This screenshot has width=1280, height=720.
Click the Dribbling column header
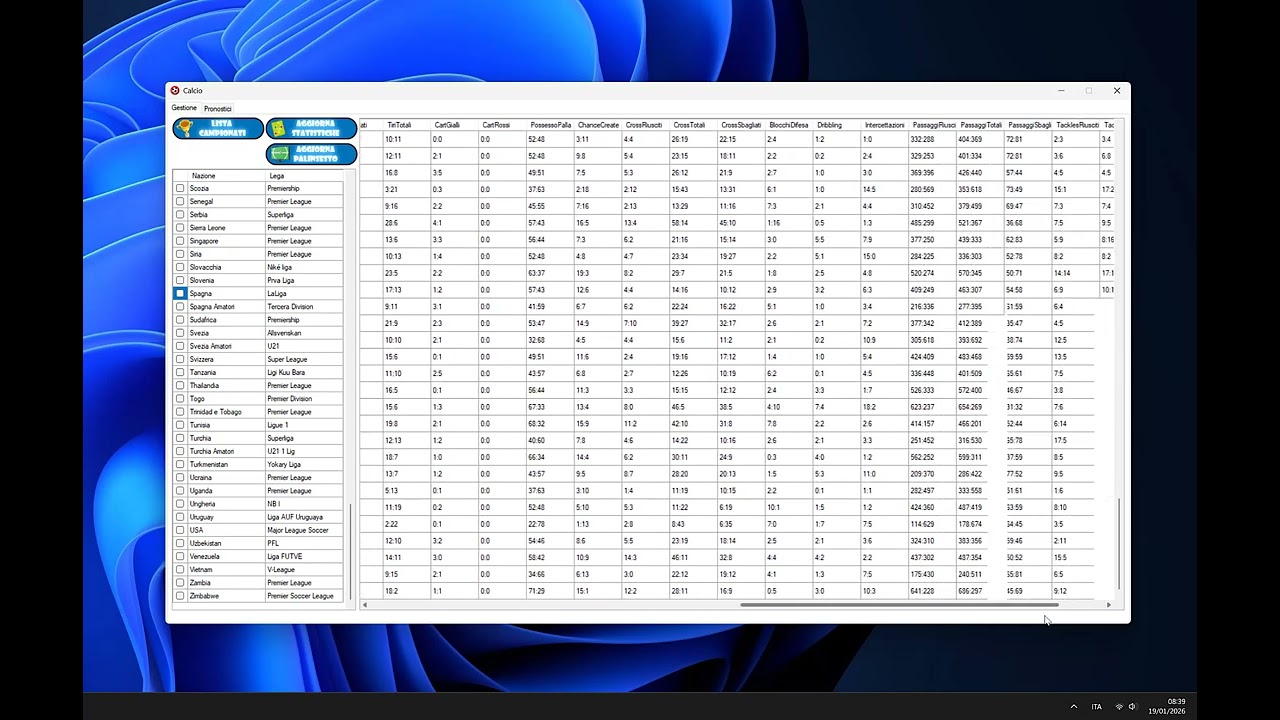pyautogui.click(x=837, y=125)
